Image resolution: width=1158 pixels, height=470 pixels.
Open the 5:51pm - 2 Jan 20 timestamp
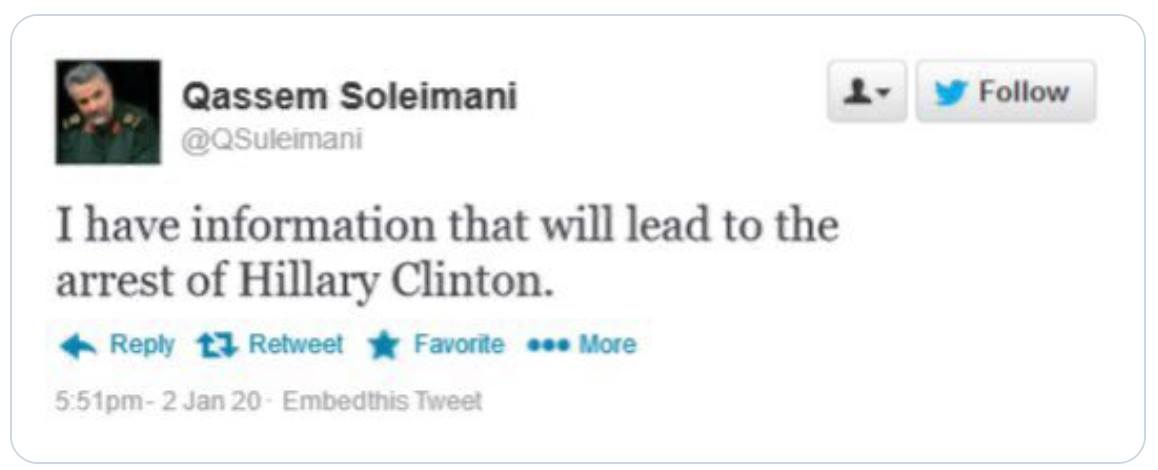point(159,401)
